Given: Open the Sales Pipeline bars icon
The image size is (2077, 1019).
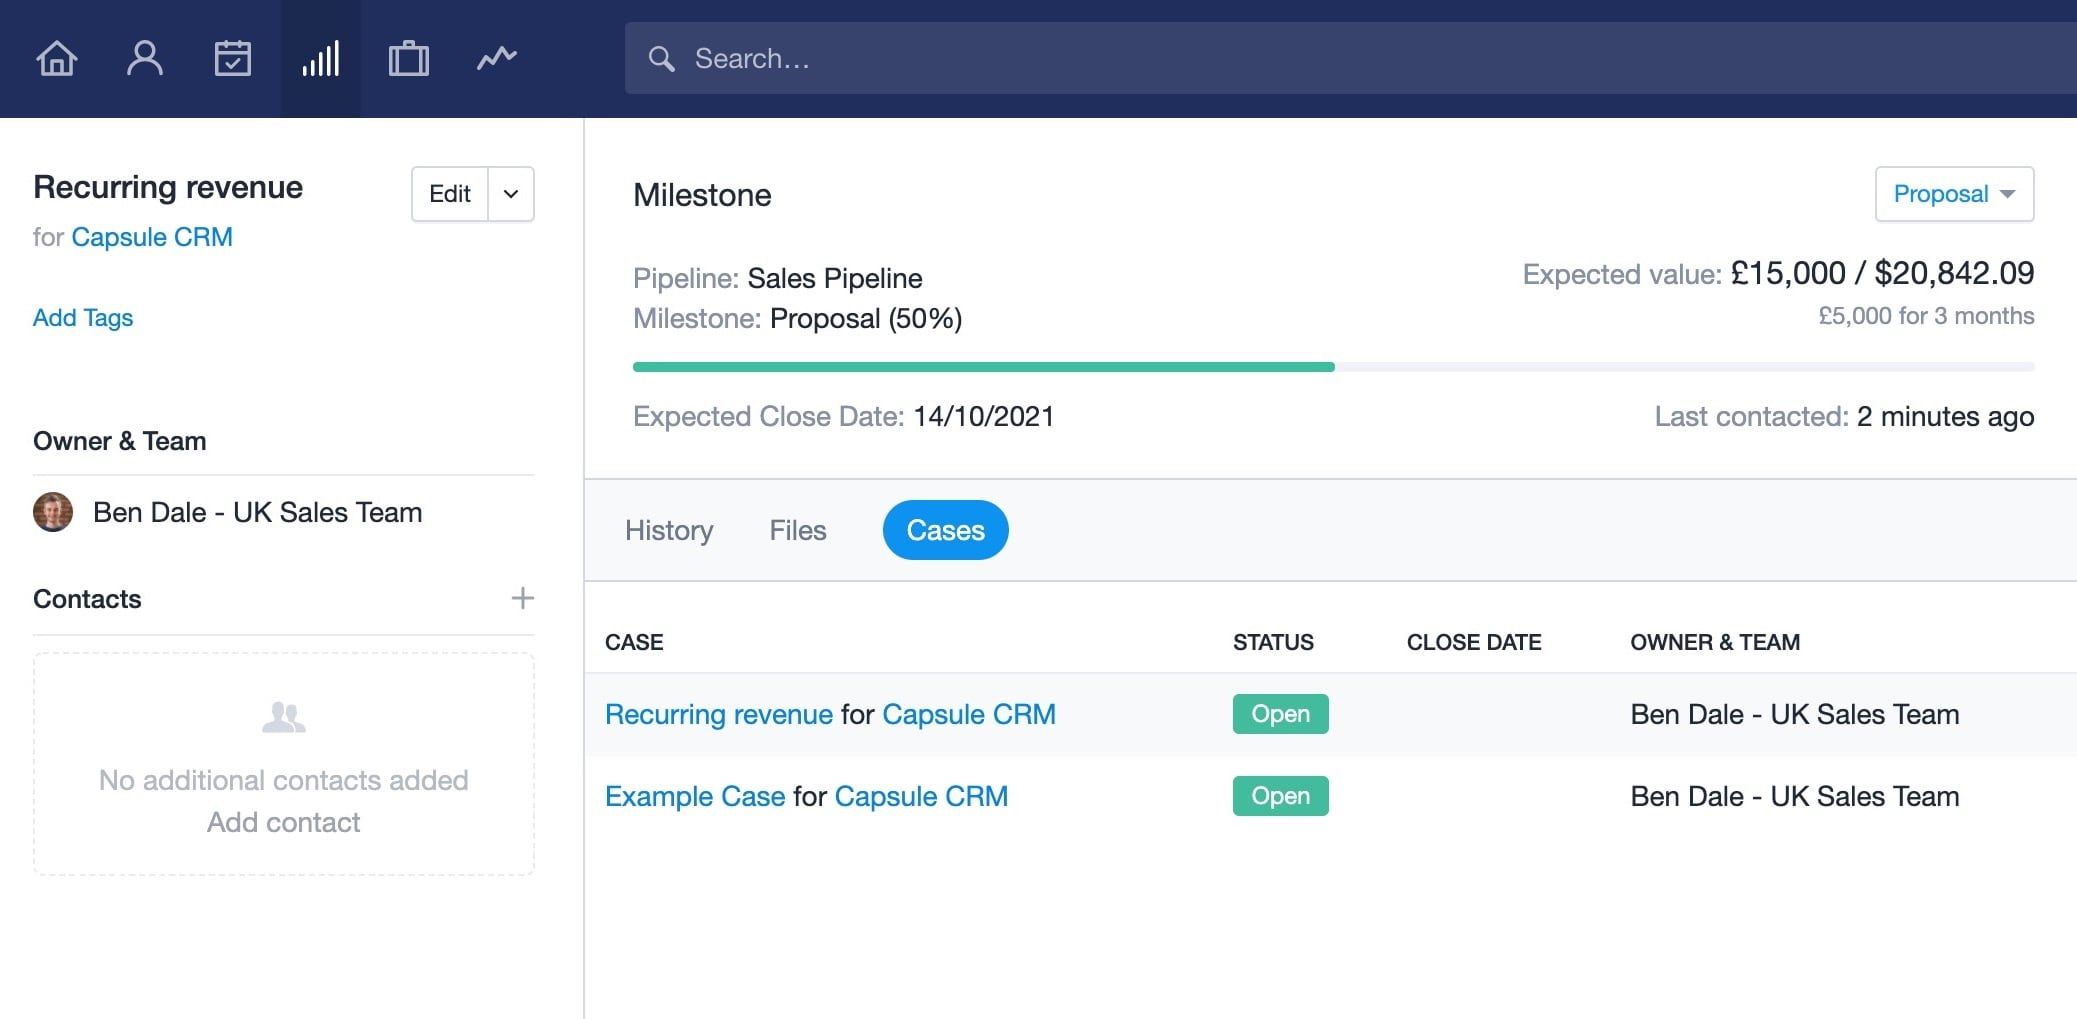Looking at the screenshot, I should (321, 58).
